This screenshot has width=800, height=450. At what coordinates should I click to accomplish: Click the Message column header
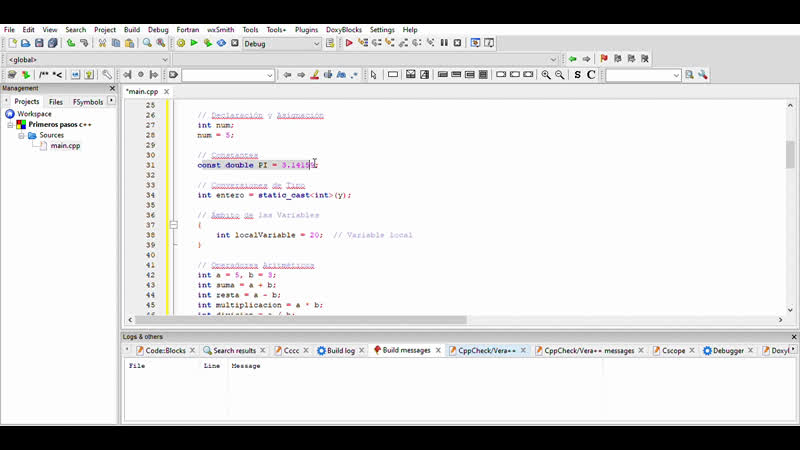coord(246,366)
